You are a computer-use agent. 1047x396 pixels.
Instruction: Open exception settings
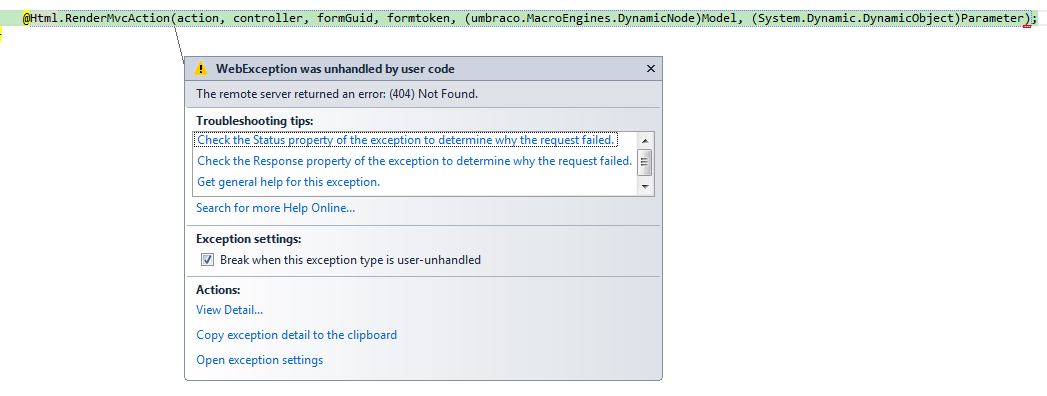tap(259, 360)
